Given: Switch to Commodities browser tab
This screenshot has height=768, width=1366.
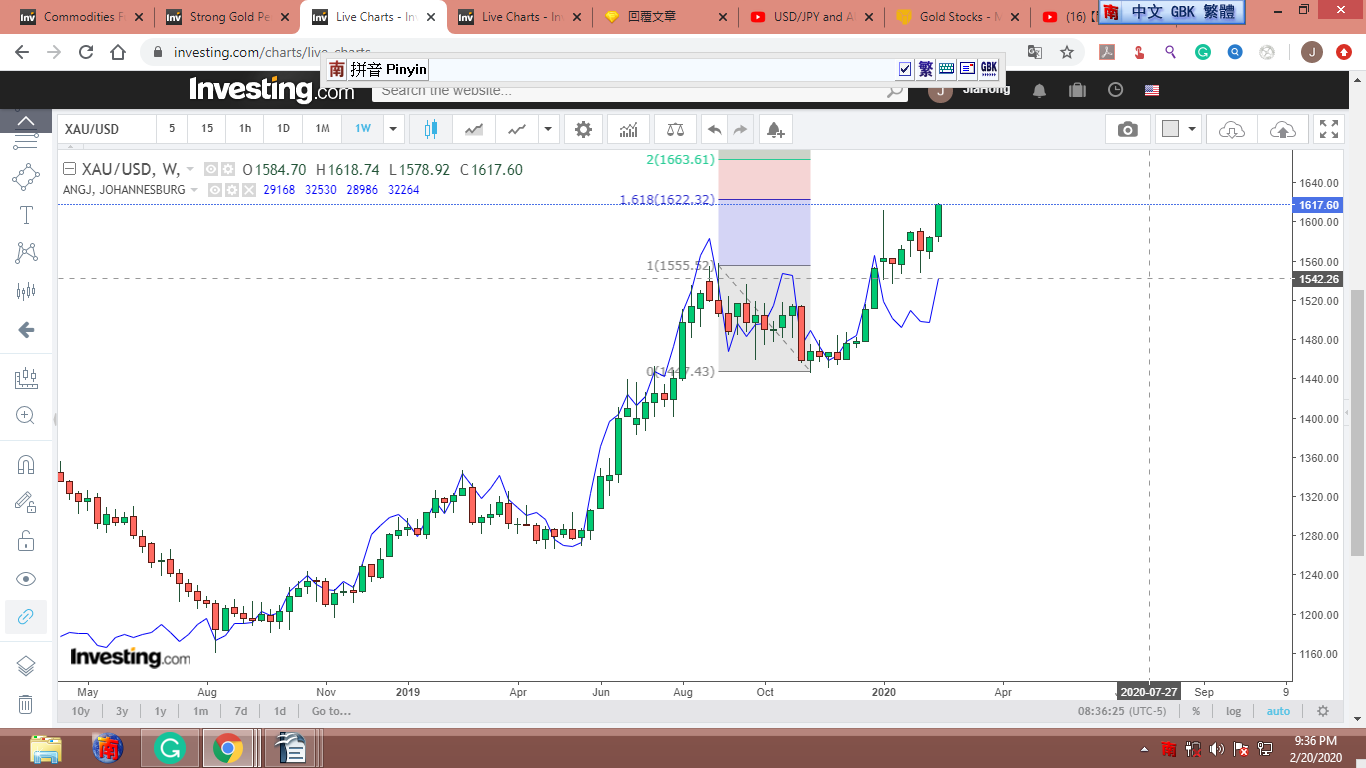Looking at the screenshot, I should coord(82,17).
